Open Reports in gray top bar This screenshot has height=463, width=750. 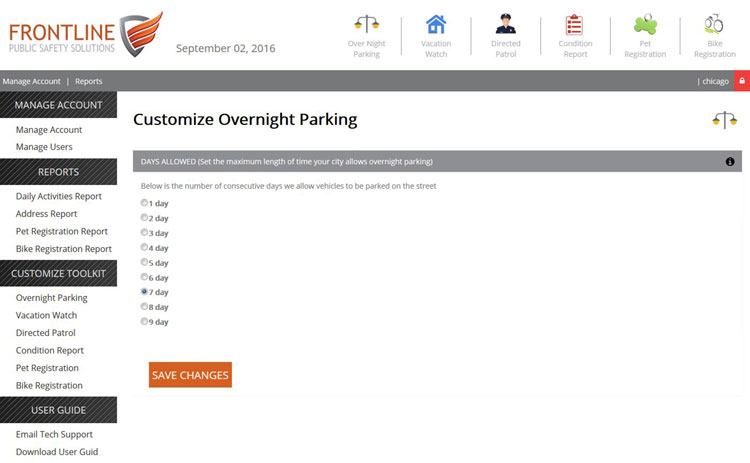[88, 81]
